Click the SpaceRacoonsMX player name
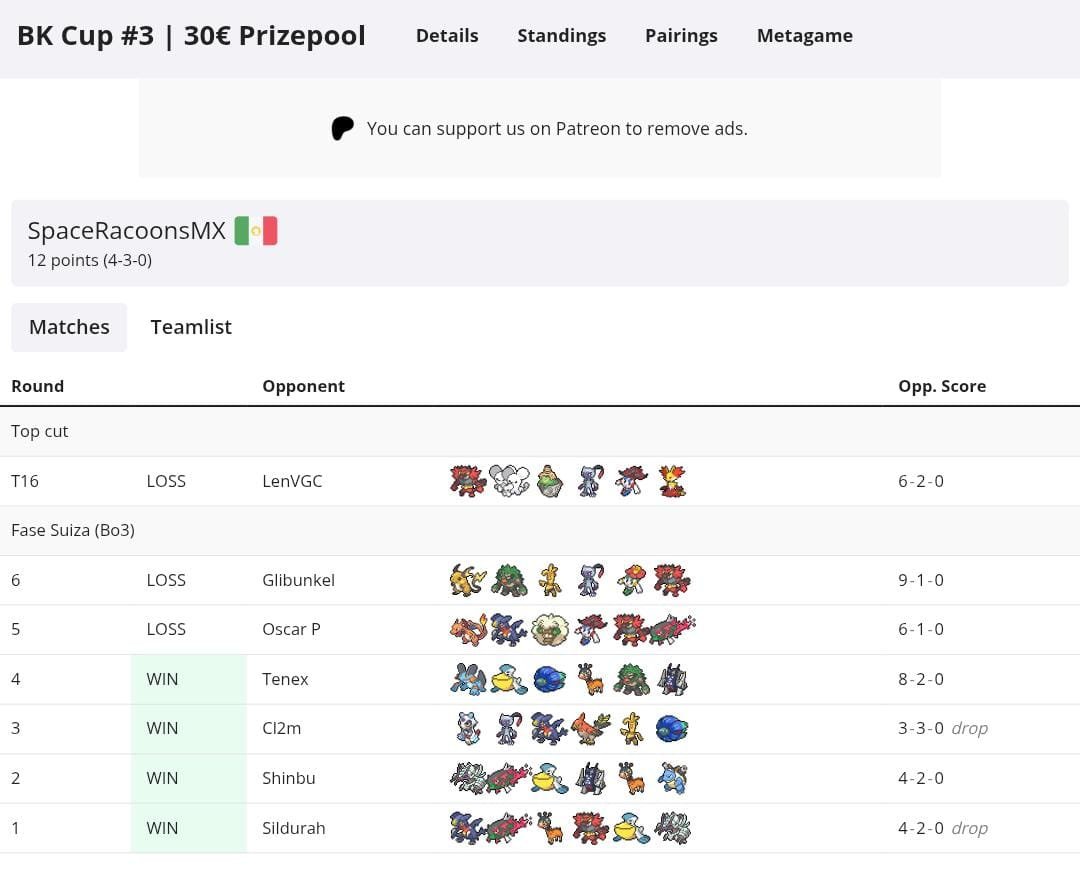Screen dimensions: 1080x880 pyautogui.click(x=127, y=231)
